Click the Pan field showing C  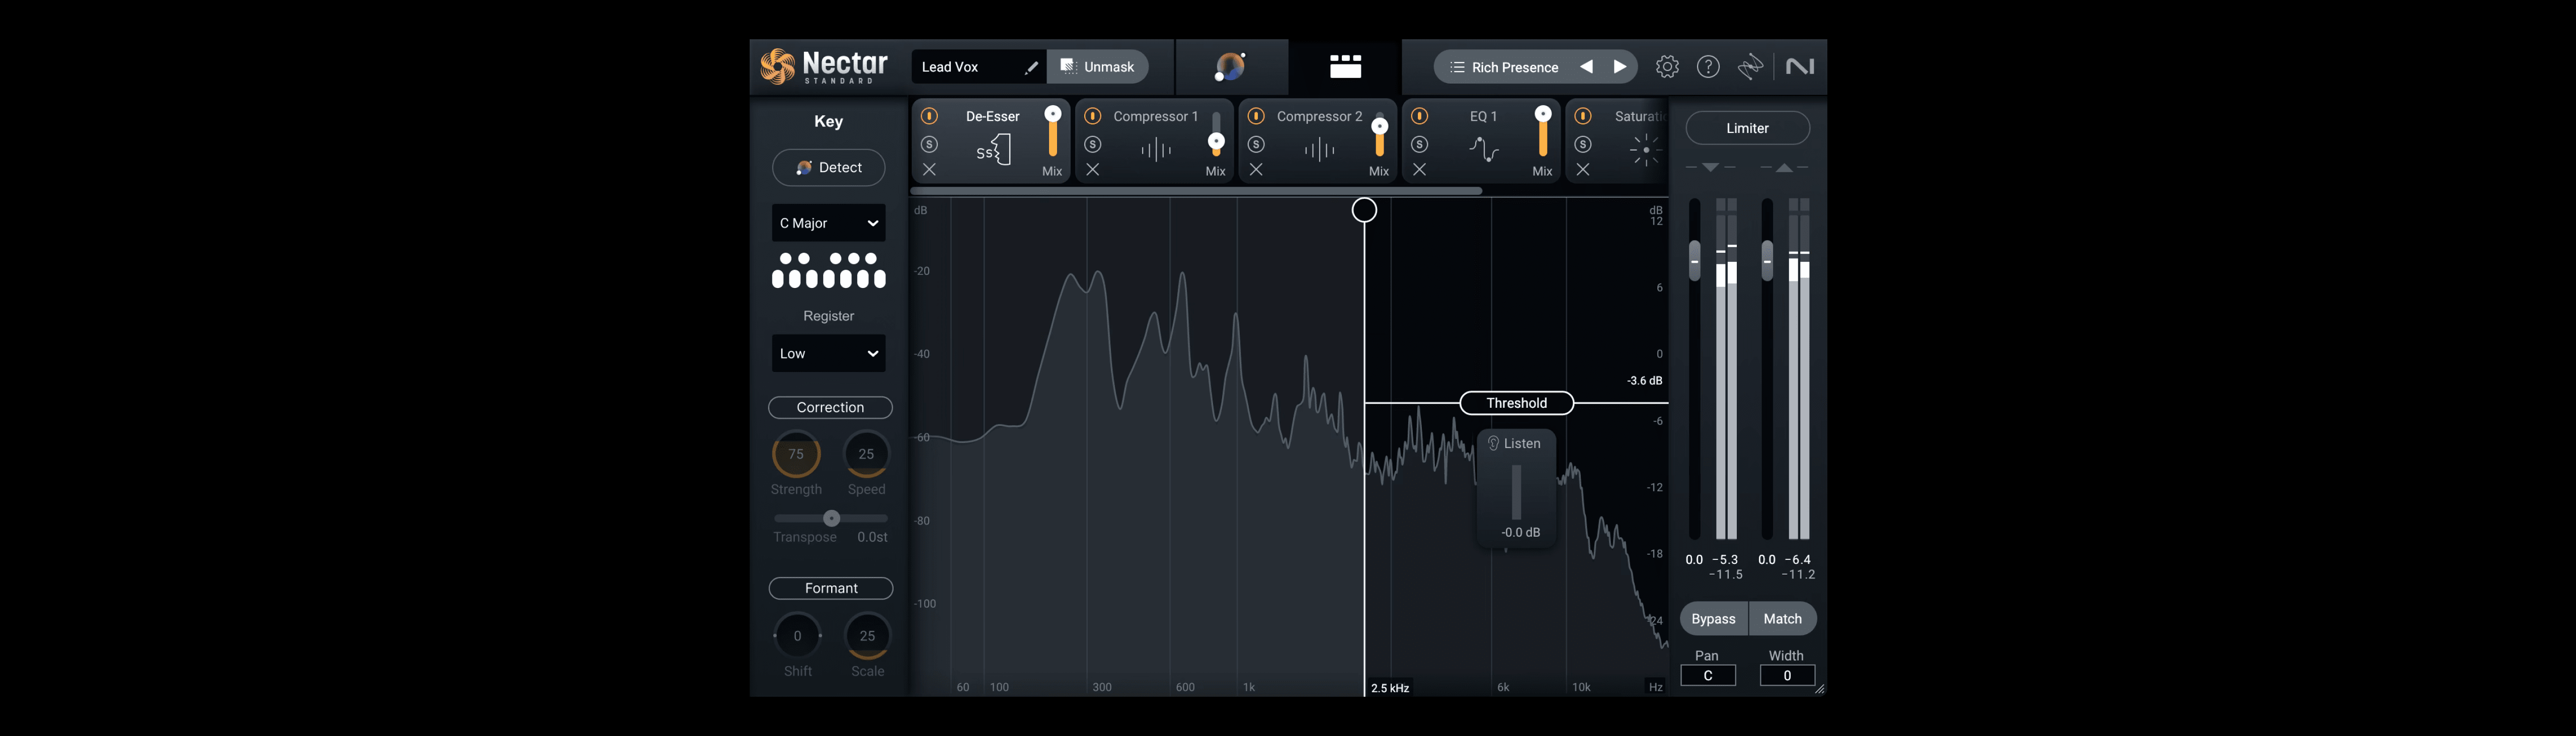click(x=1708, y=676)
